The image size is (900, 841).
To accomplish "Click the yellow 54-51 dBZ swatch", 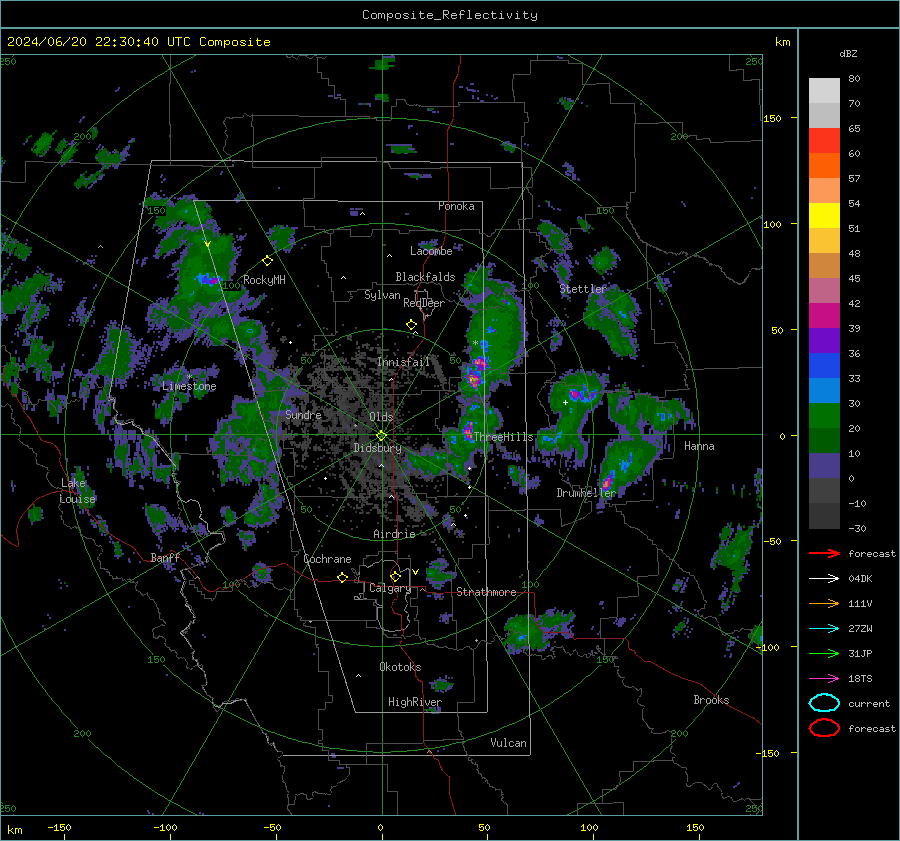I will pyautogui.click(x=824, y=216).
